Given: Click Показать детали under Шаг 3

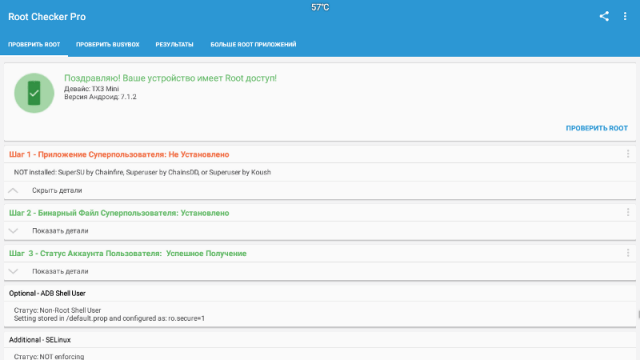Looking at the screenshot, I should point(60,271).
